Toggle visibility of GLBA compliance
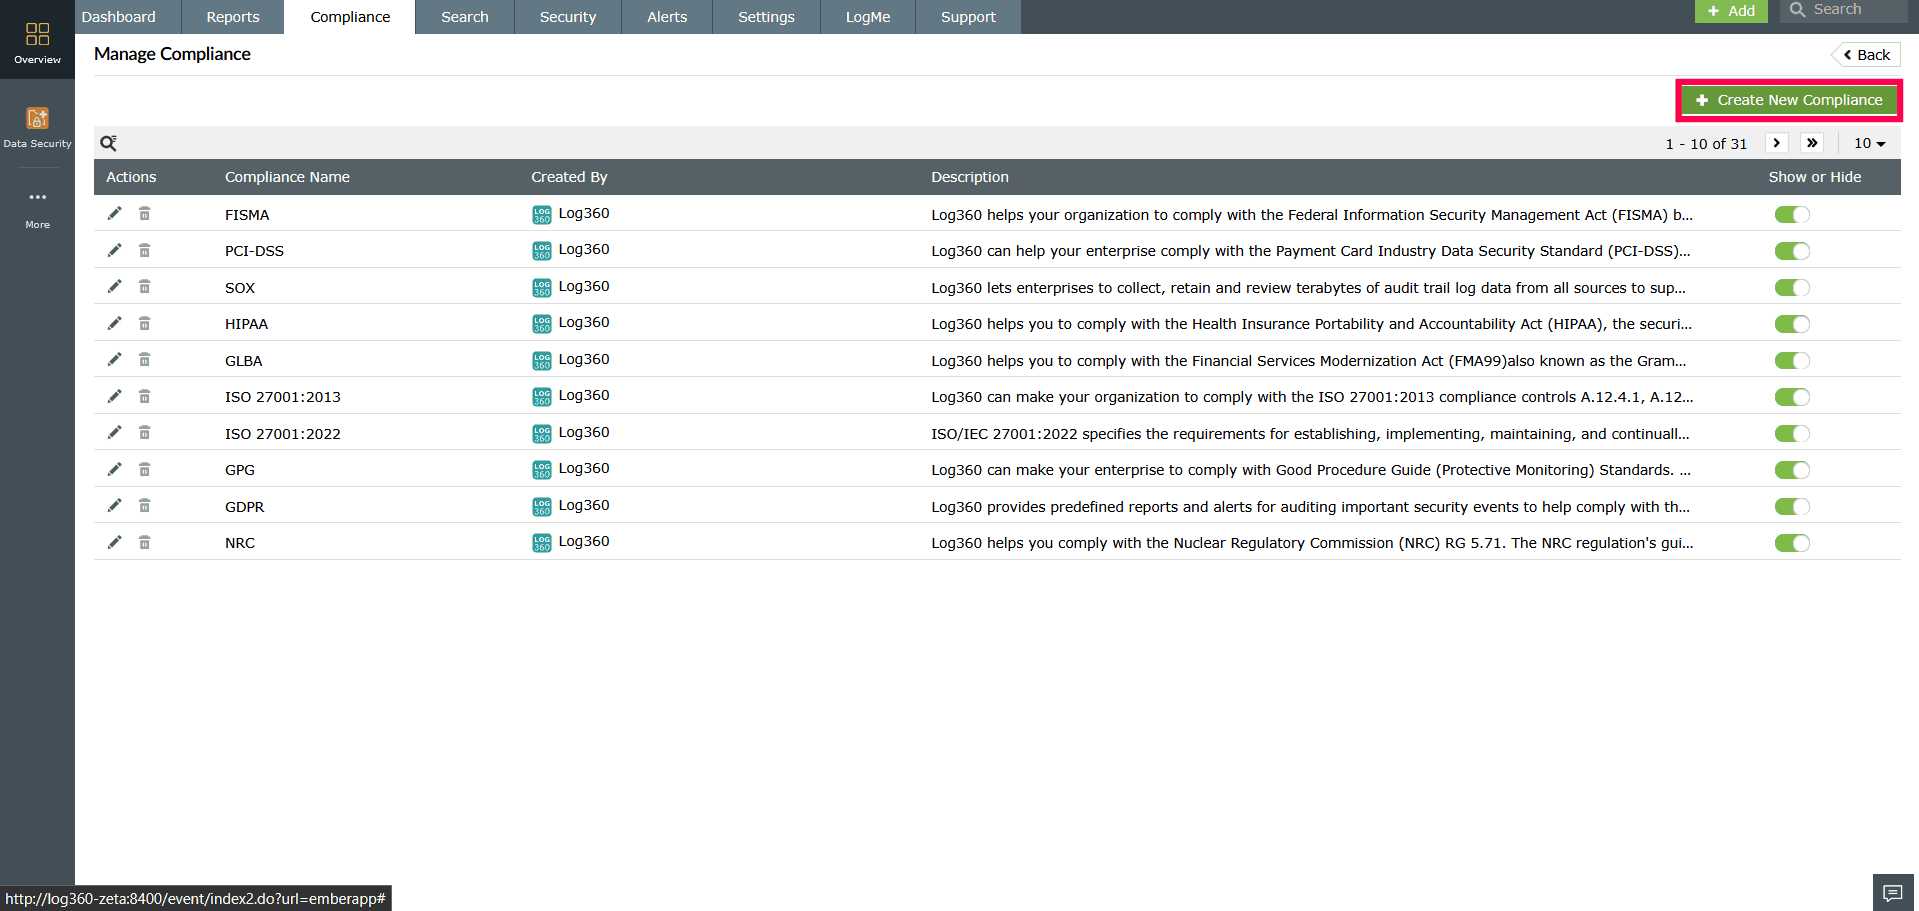Screen dimensions: 1919x911 point(1792,361)
